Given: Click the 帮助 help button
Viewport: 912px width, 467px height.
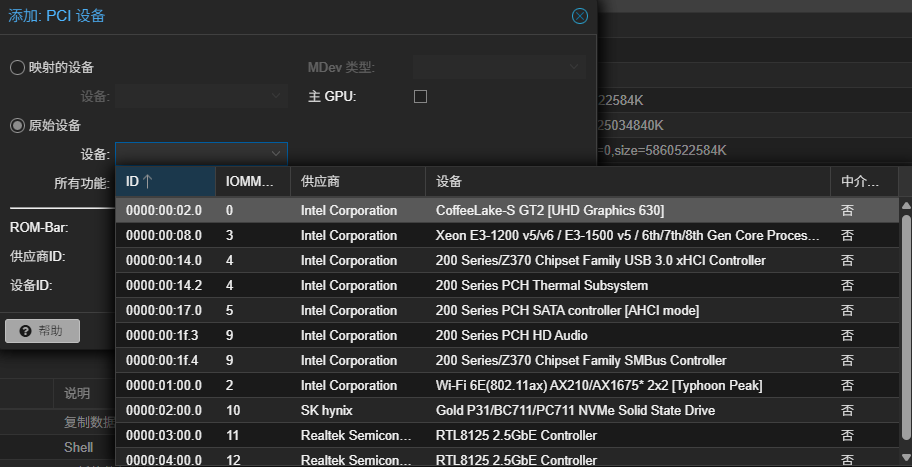Looking at the screenshot, I should [x=42, y=331].
